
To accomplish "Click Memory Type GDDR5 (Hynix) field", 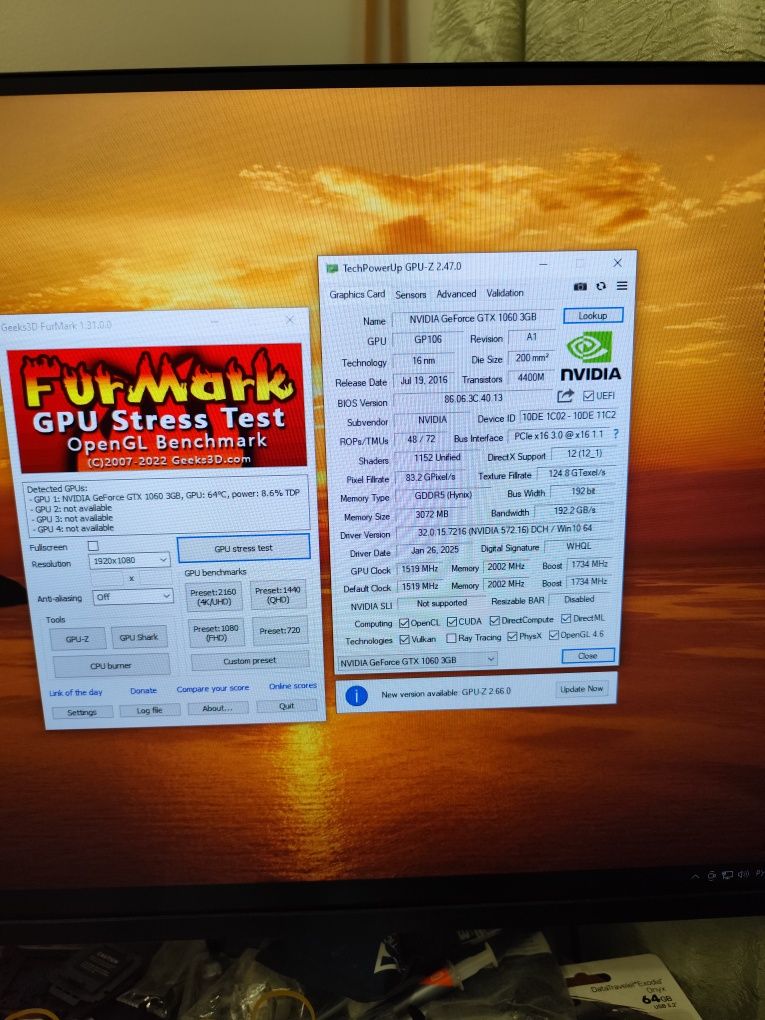I will click(442, 495).
